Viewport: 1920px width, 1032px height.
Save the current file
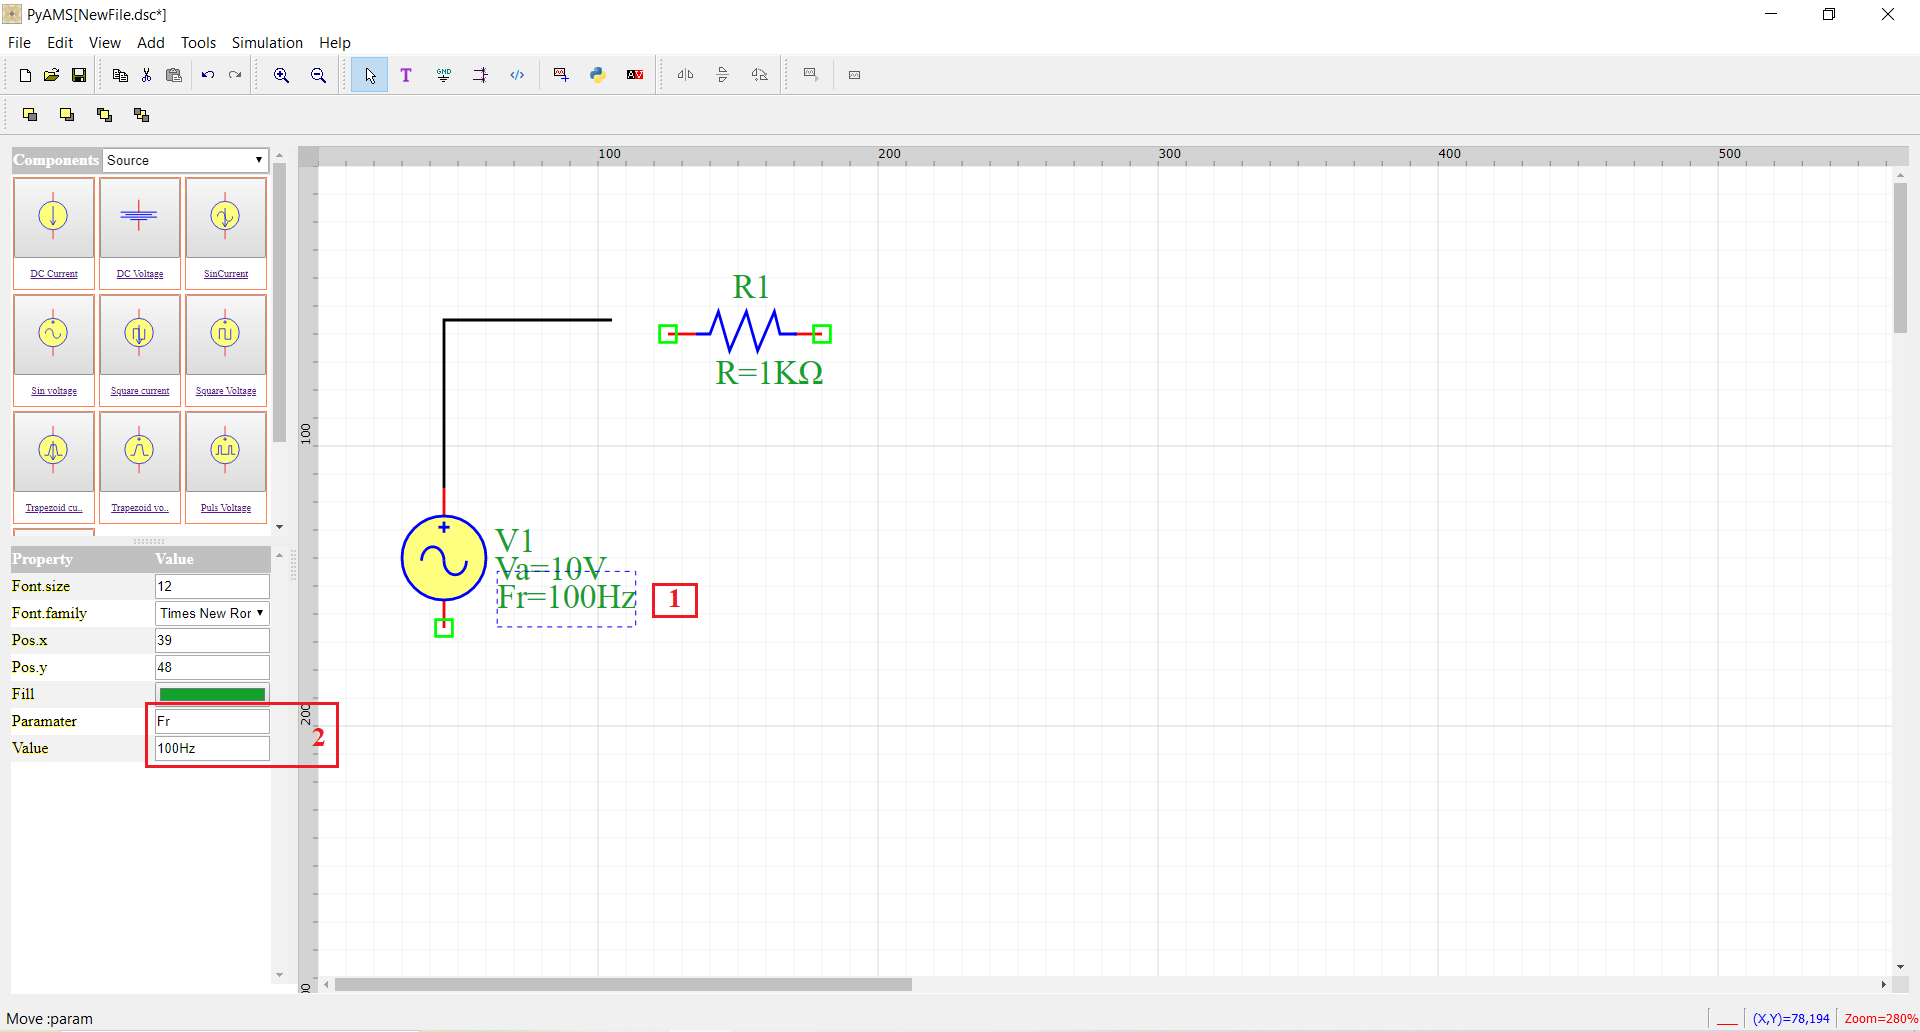click(x=79, y=75)
